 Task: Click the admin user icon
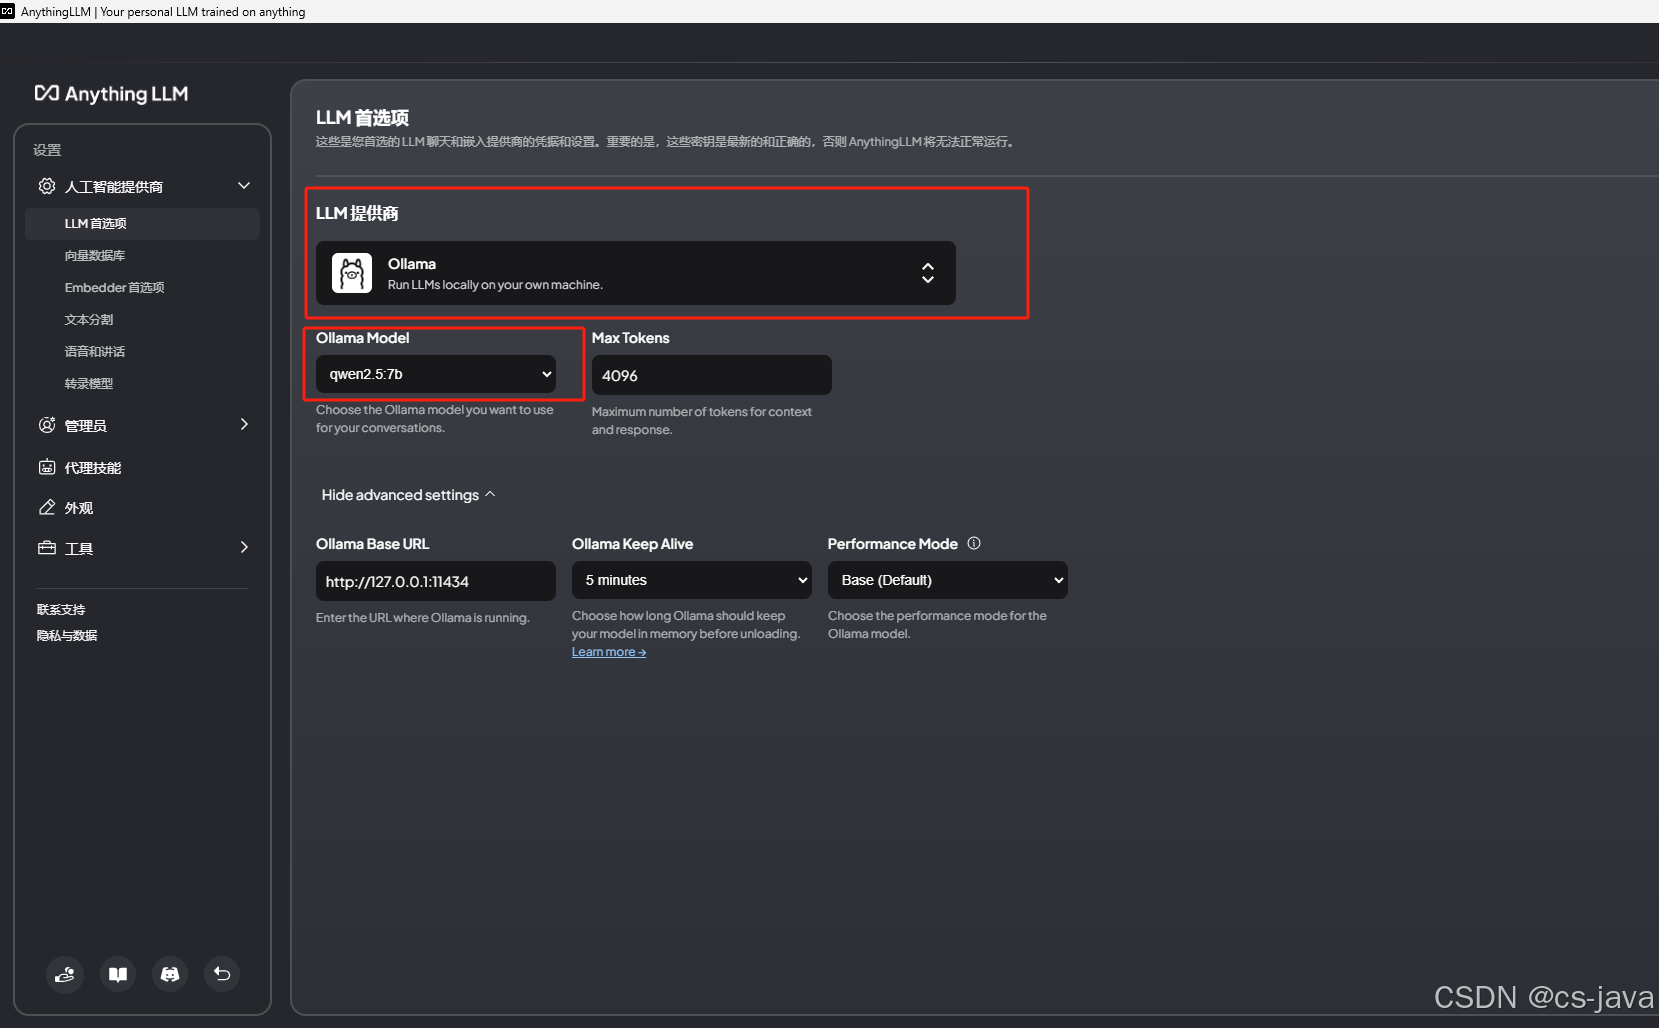[47, 425]
